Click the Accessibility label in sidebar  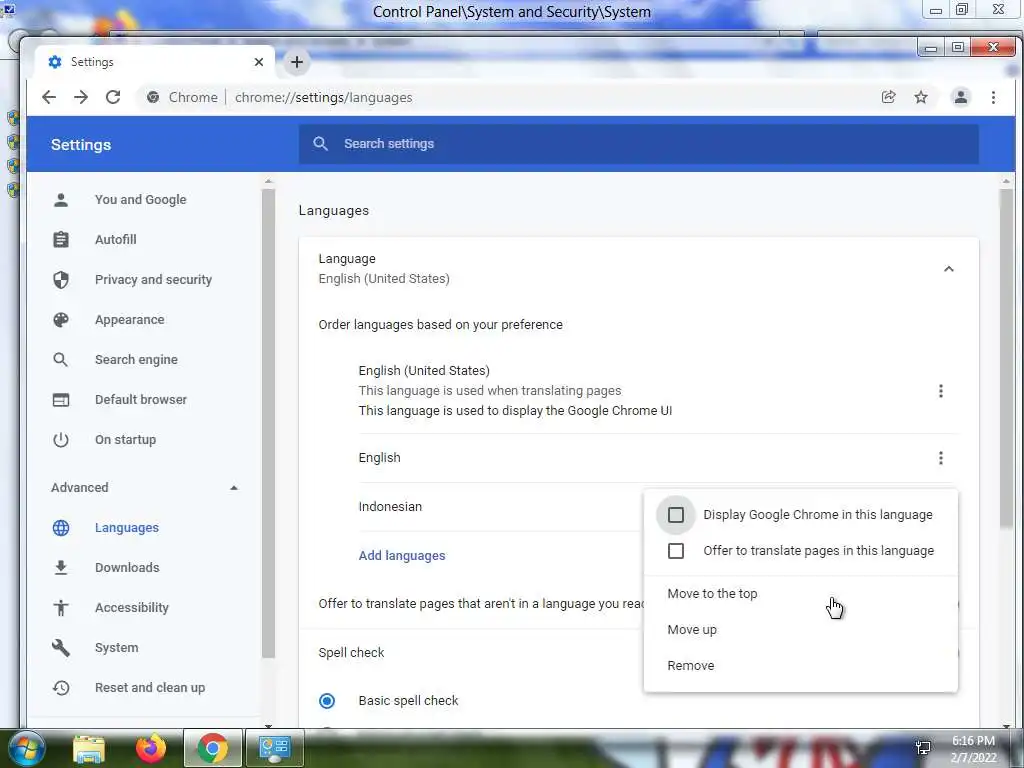click(x=132, y=608)
